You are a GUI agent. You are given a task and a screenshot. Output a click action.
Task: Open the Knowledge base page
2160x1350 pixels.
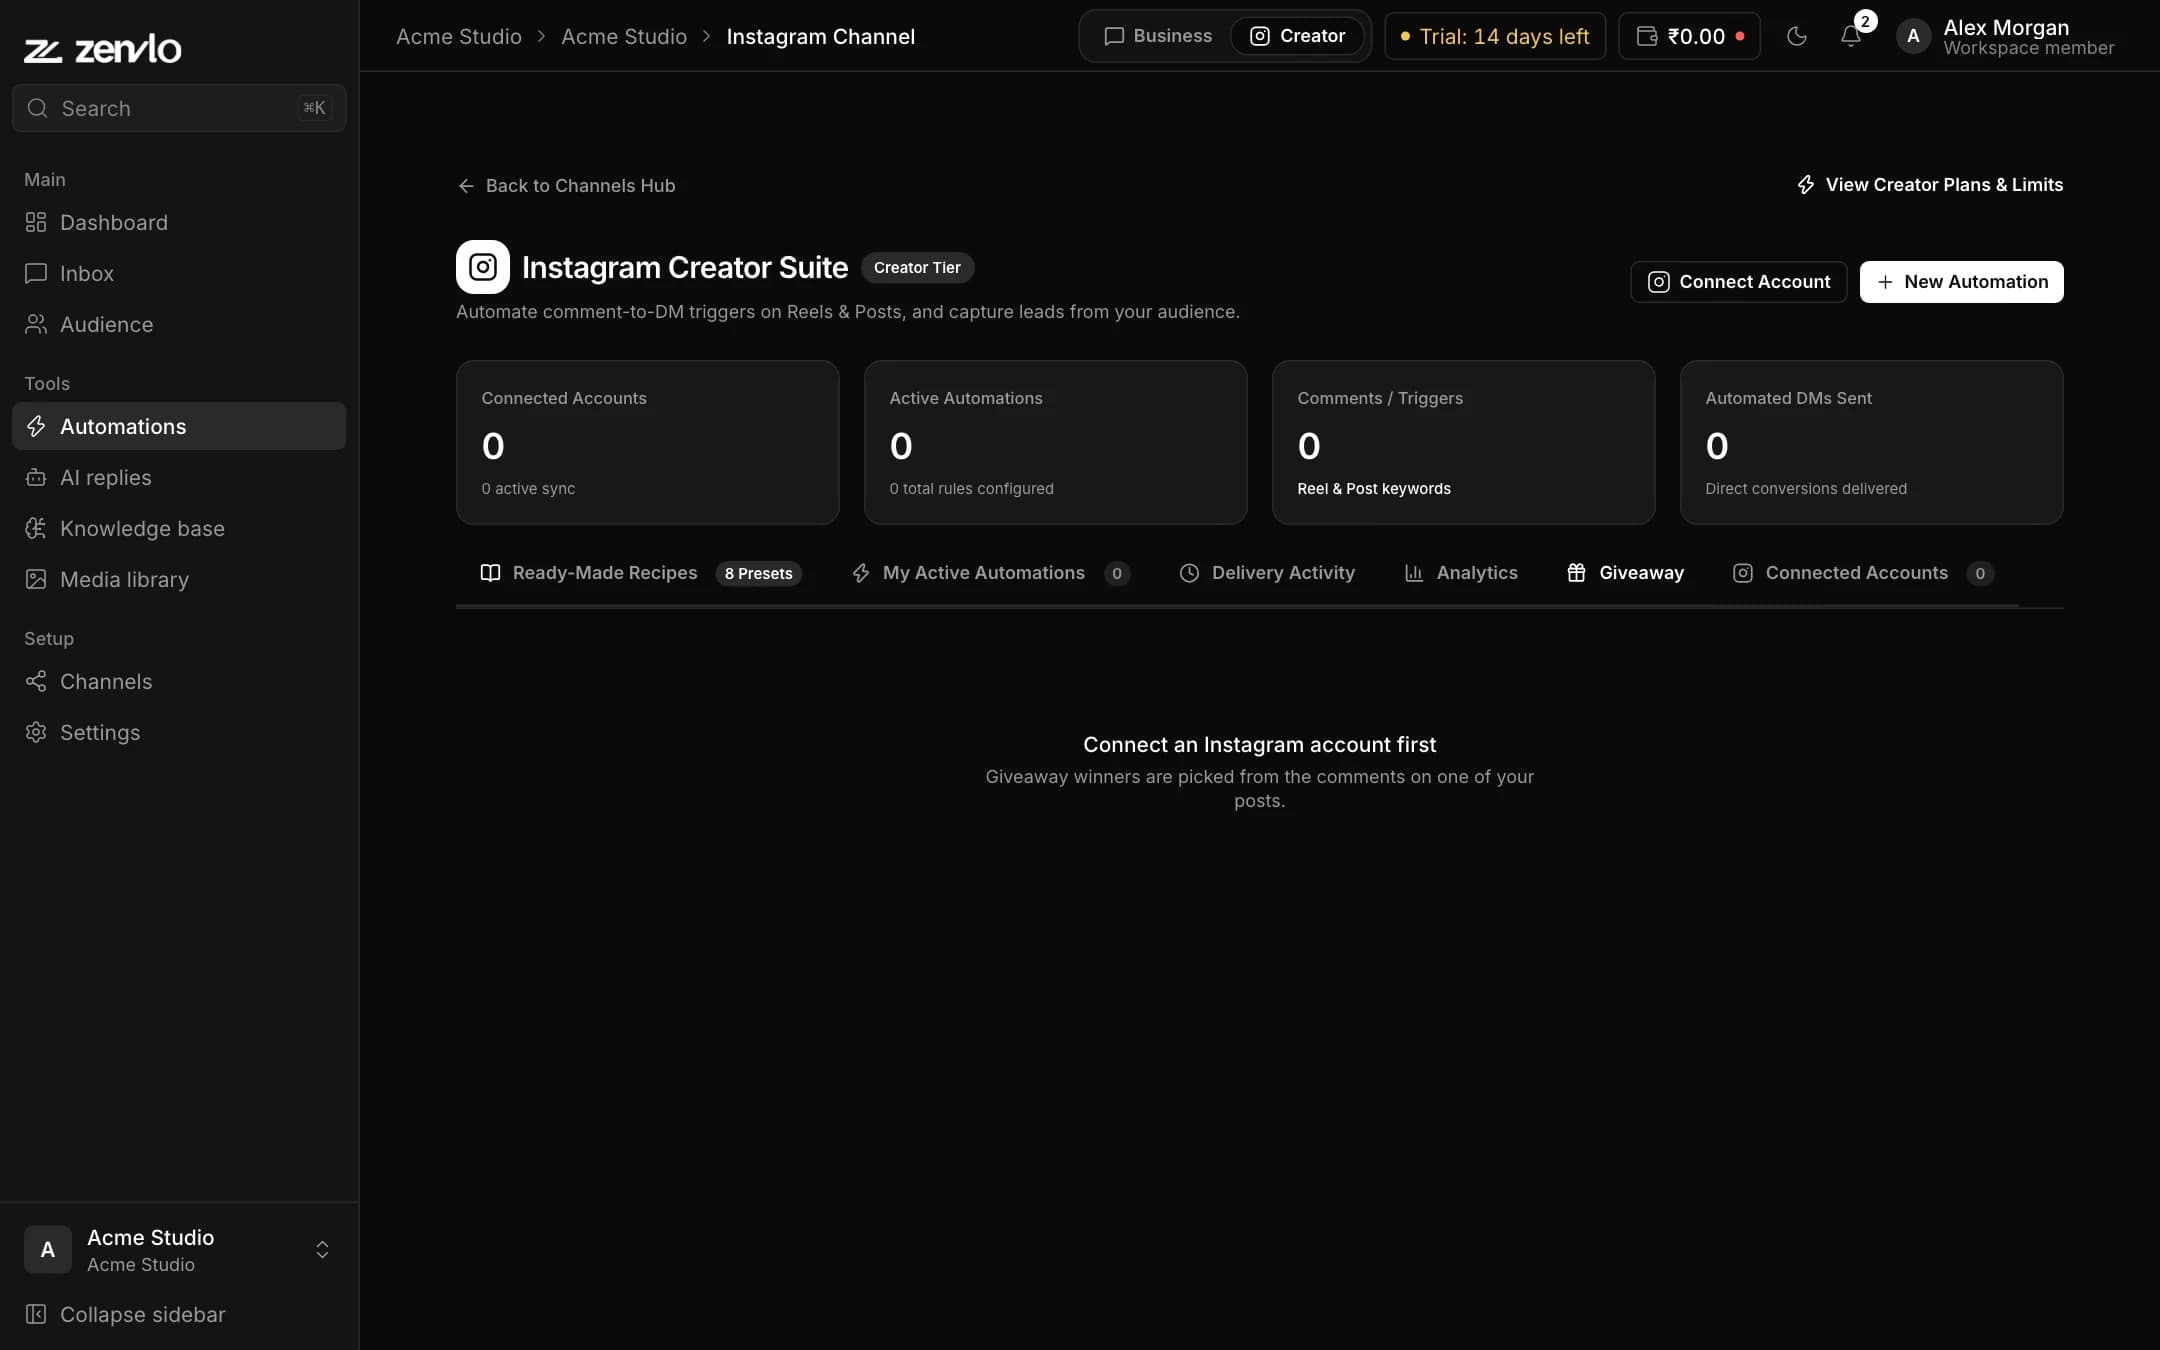[179, 528]
